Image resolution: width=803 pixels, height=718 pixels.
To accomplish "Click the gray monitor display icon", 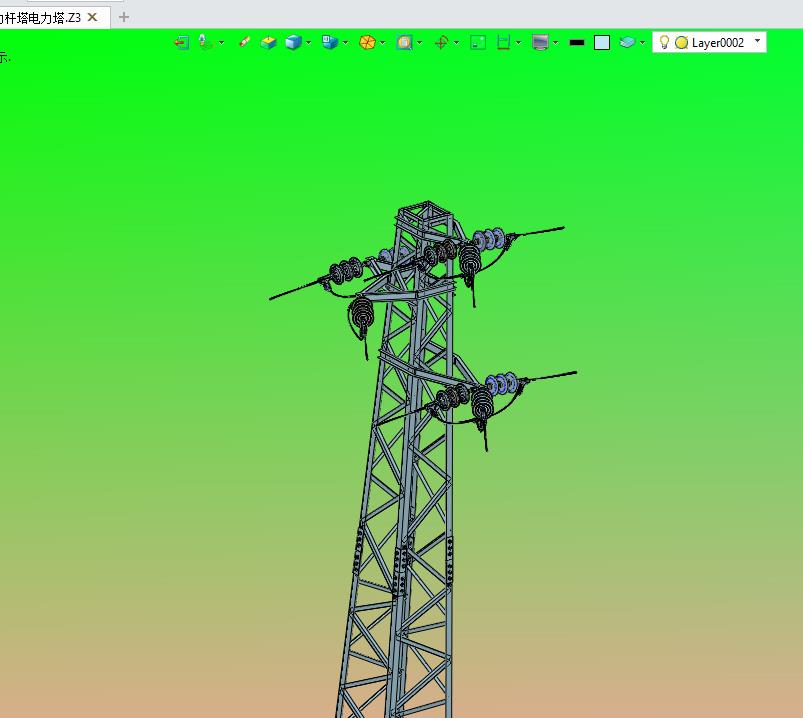I will click(x=540, y=42).
